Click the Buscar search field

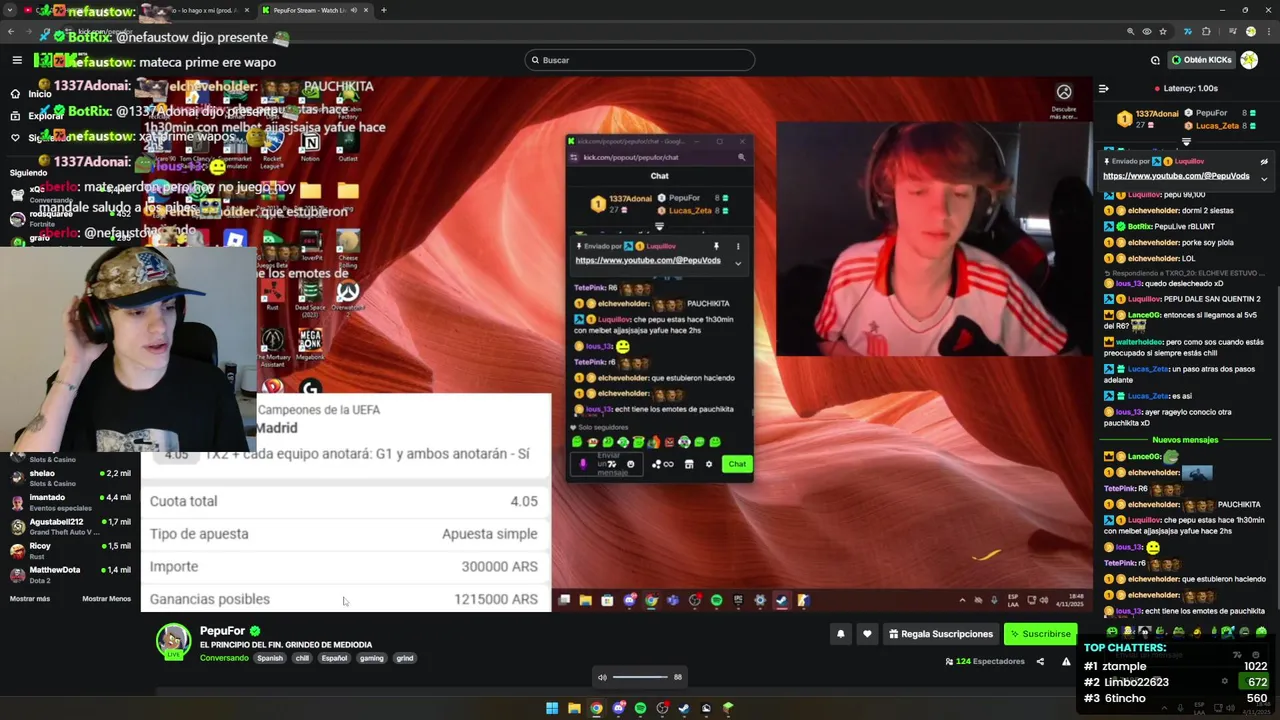click(x=640, y=60)
